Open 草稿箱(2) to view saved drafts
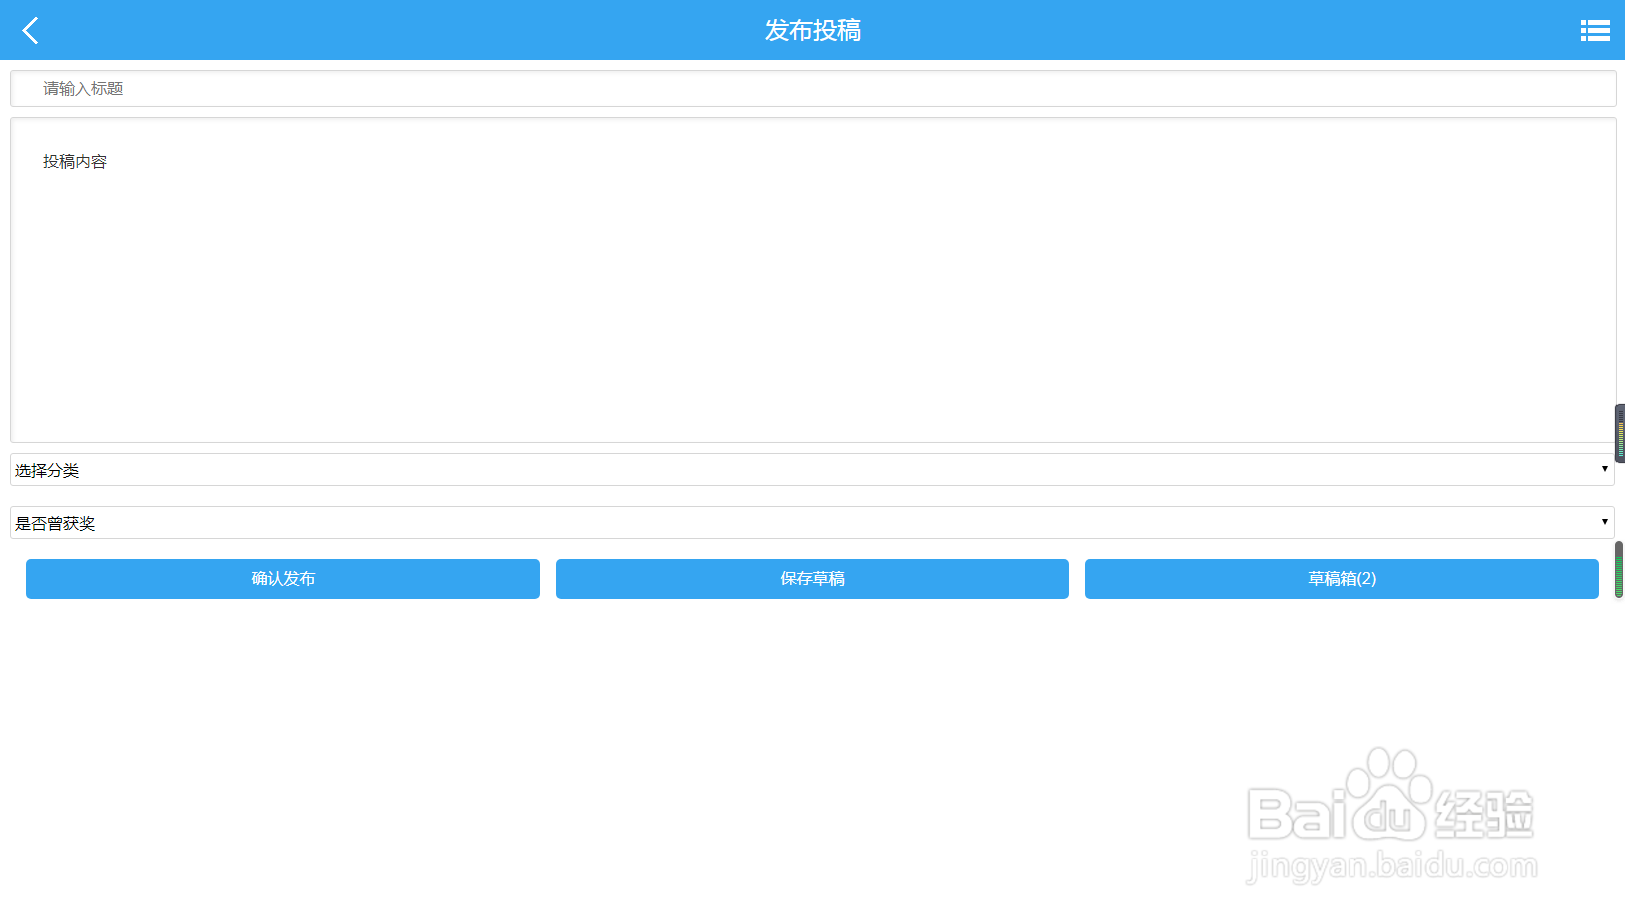This screenshot has height=921, width=1625. click(1341, 578)
